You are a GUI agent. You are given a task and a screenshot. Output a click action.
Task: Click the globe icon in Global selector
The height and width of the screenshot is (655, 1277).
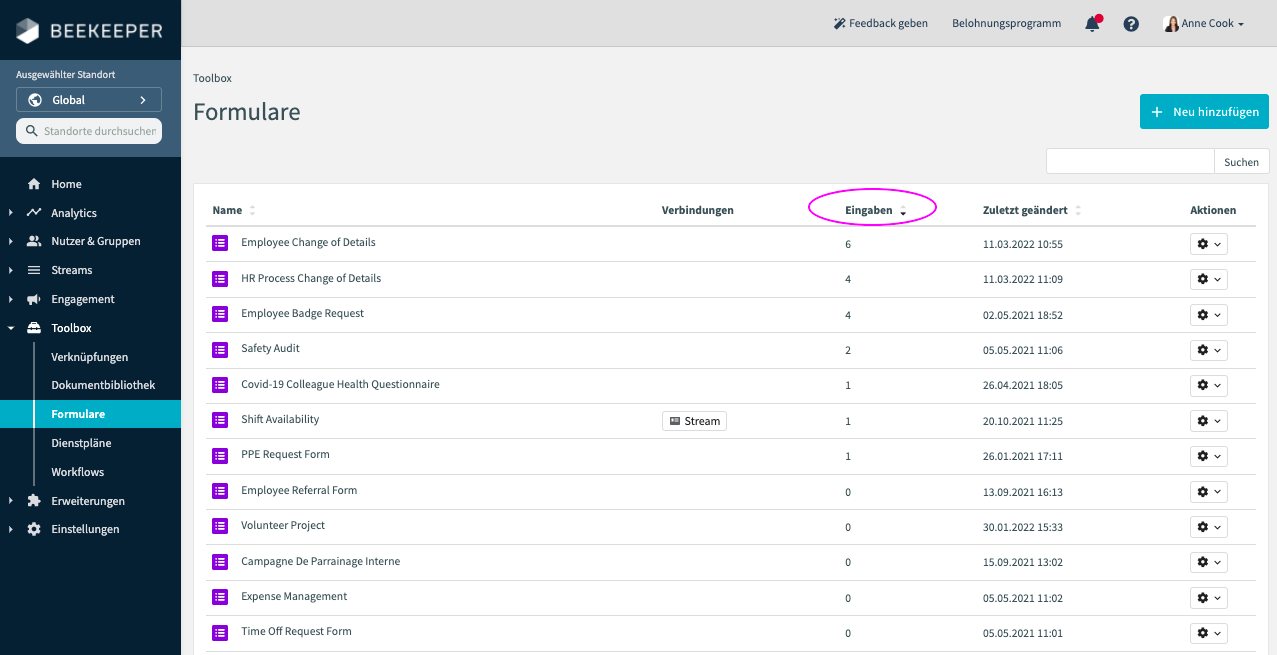pyautogui.click(x=35, y=100)
